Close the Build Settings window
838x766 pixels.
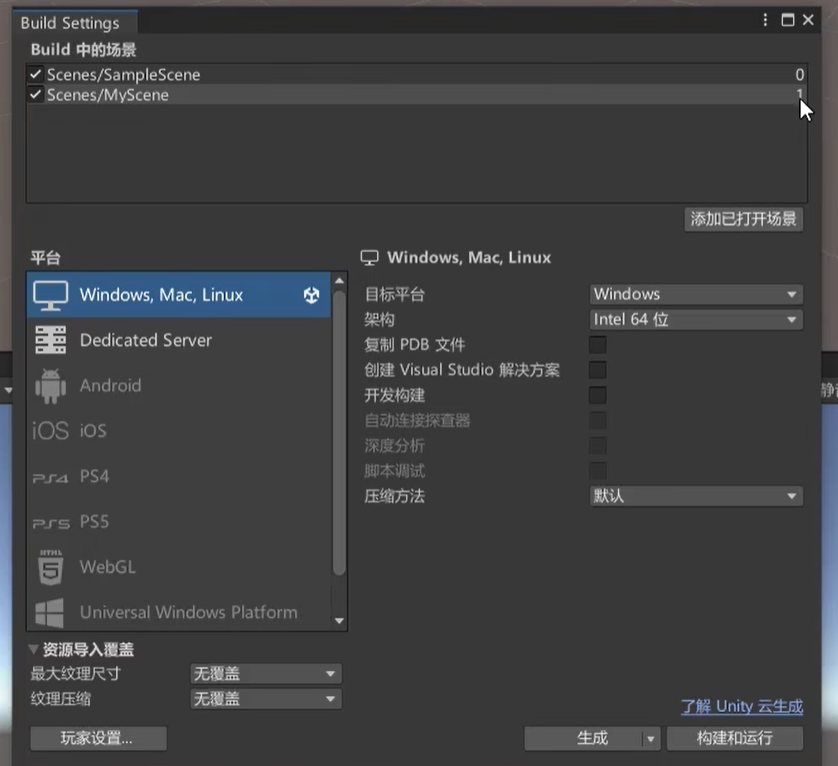(x=808, y=20)
